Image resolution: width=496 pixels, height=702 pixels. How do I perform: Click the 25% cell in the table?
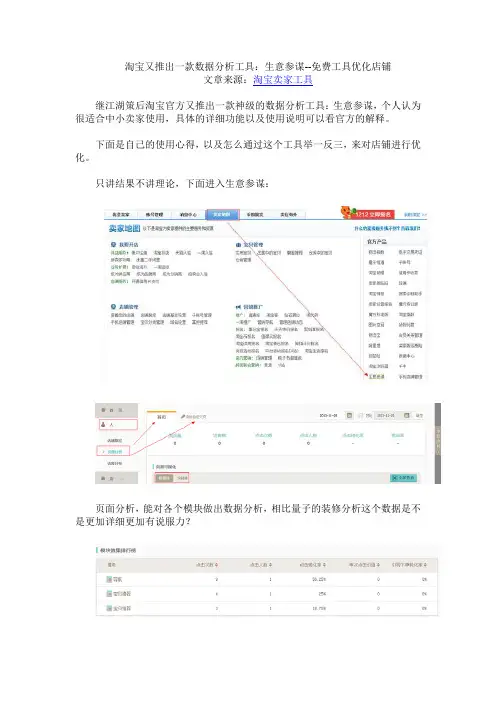click(321, 594)
